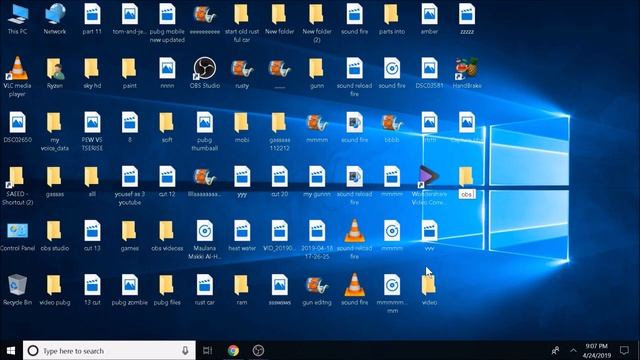Image resolution: width=640 pixels, height=360 pixels.
Task: Select the 'SAEED - Shortcut (2)' folder shortcut
Action: [17, 185]
